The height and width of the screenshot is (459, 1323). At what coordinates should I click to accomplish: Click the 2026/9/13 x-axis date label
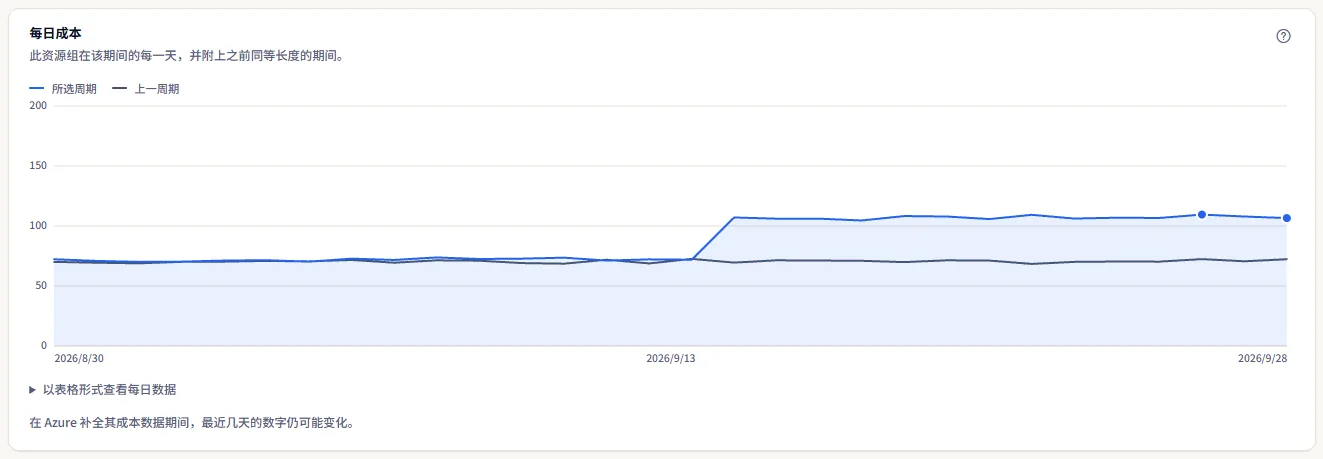(671, 358)
